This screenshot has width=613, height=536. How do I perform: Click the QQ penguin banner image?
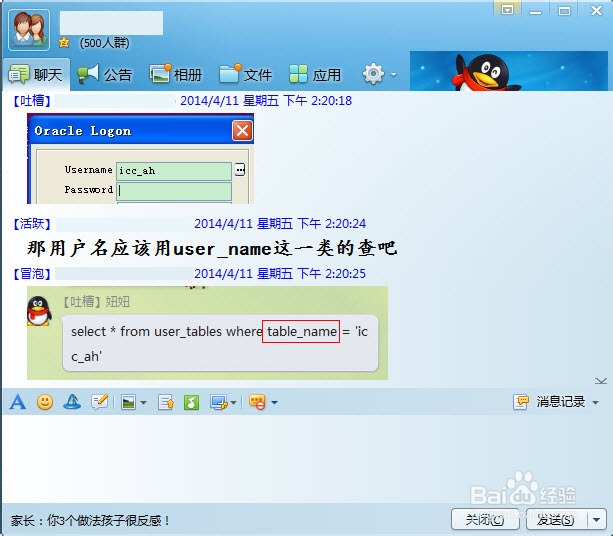509,71
